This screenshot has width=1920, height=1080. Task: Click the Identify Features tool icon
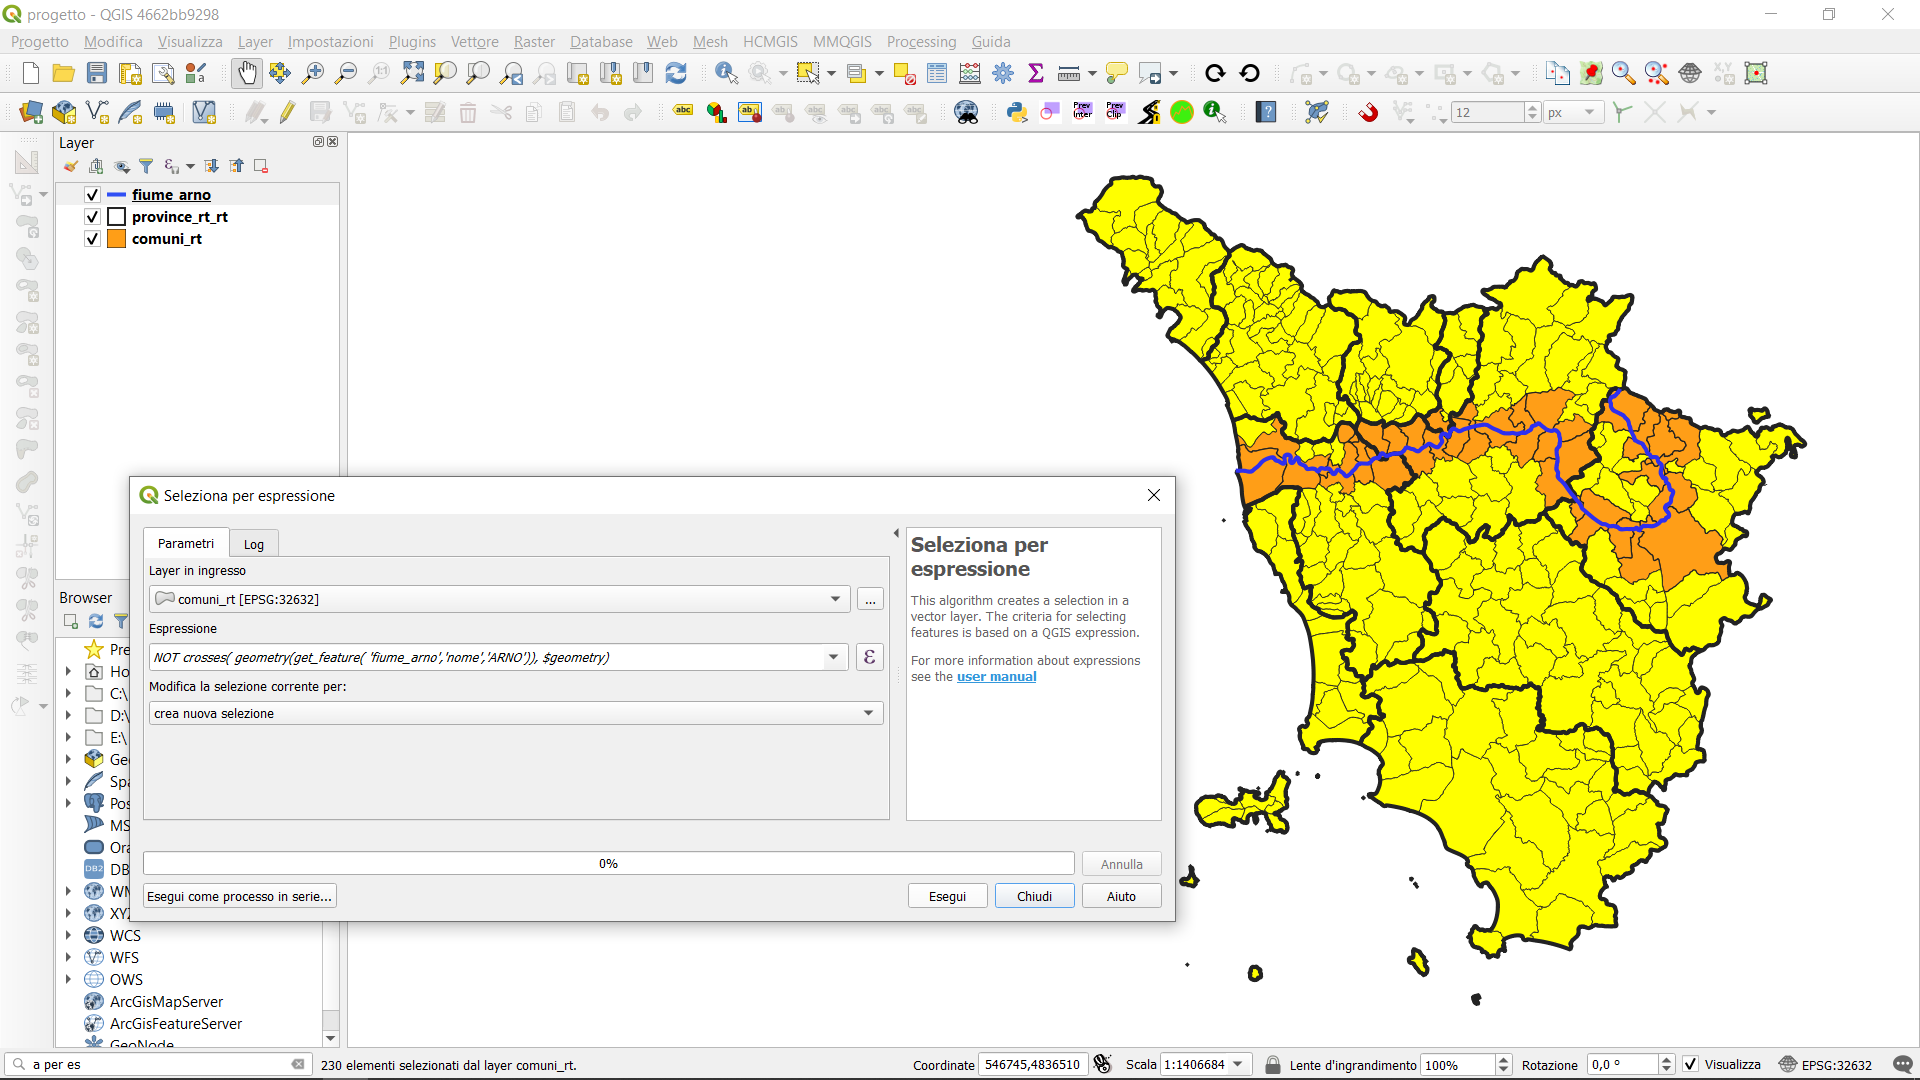(x=726, y=73)
